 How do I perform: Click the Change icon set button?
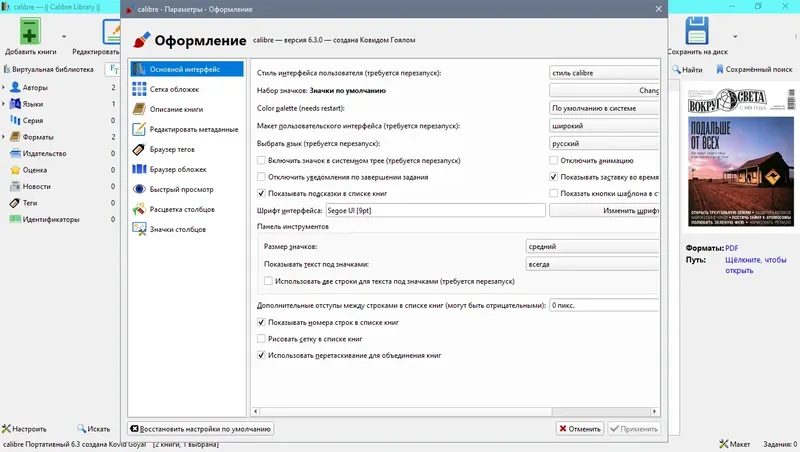coord(604,90)
